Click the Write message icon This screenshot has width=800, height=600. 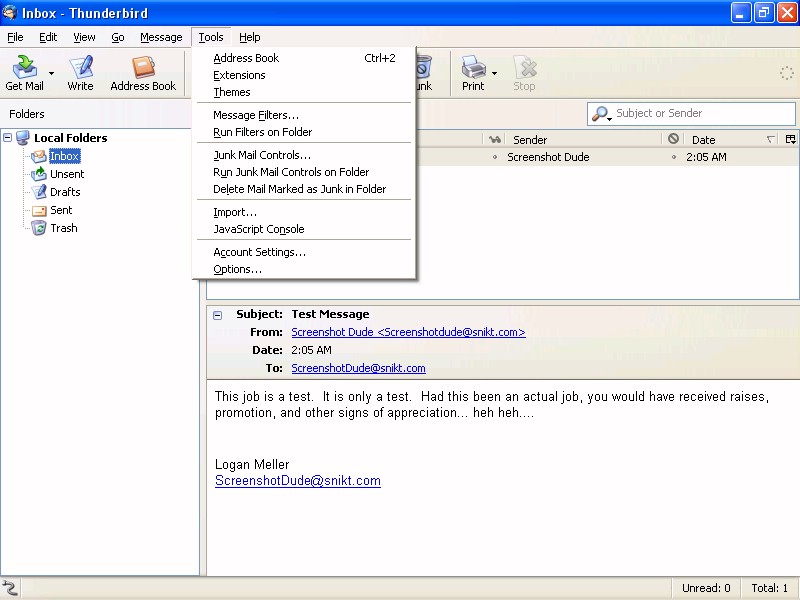point(80,72)
